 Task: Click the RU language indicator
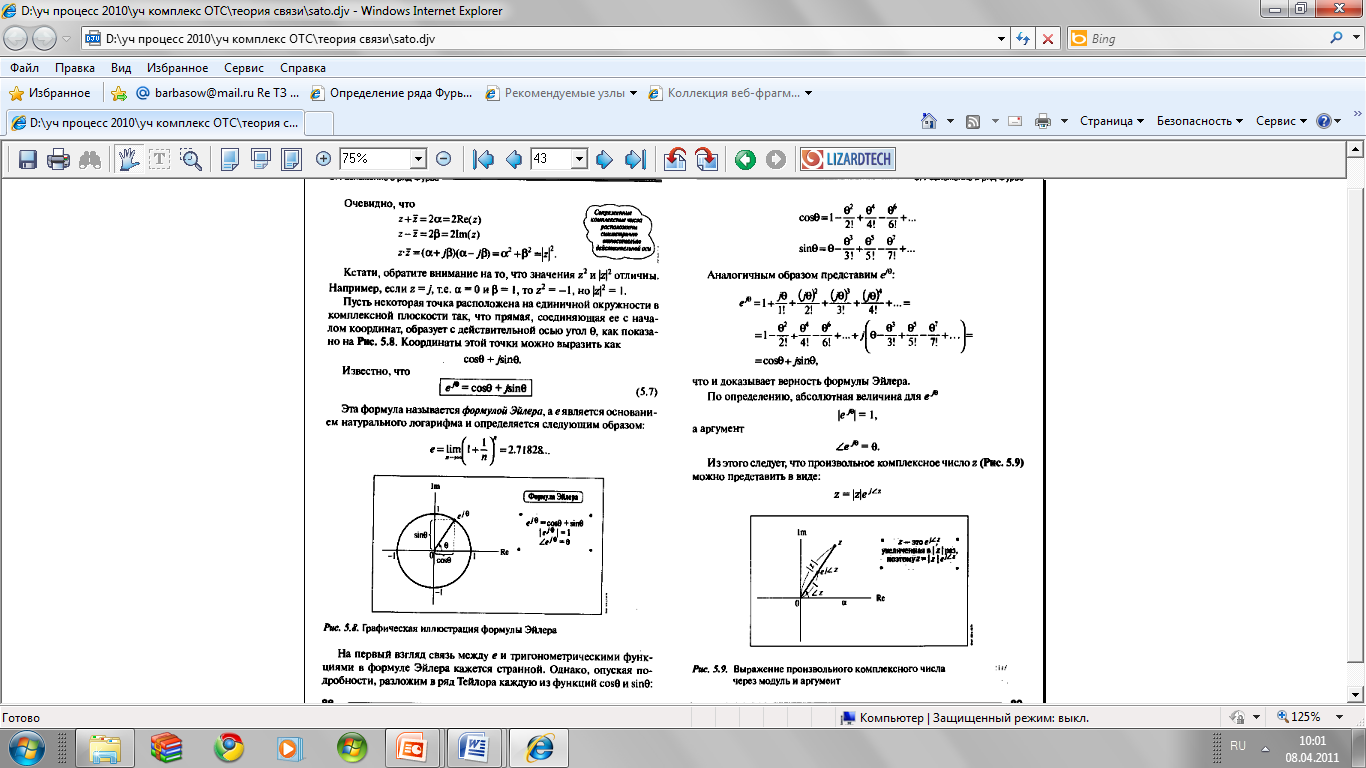coord(1238,746)
